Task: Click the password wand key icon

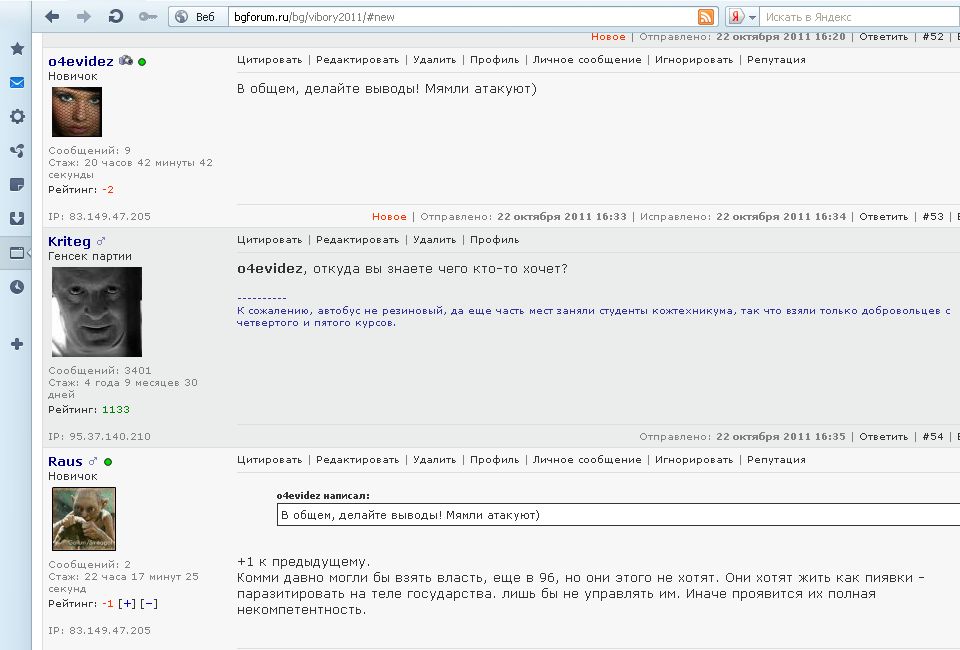Action: point(147,17)
